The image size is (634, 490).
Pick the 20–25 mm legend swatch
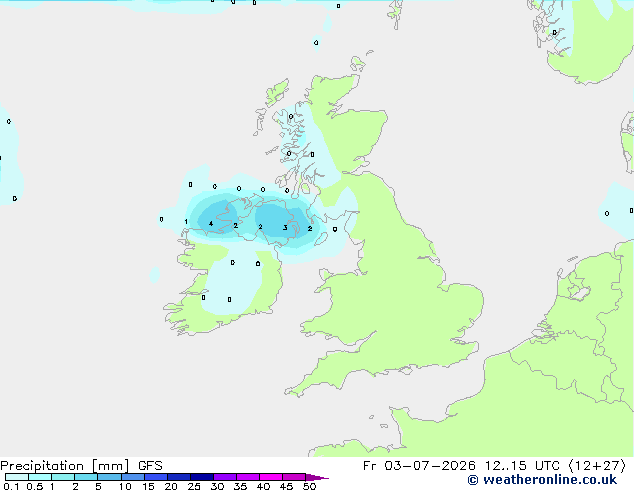pos(178,477)
